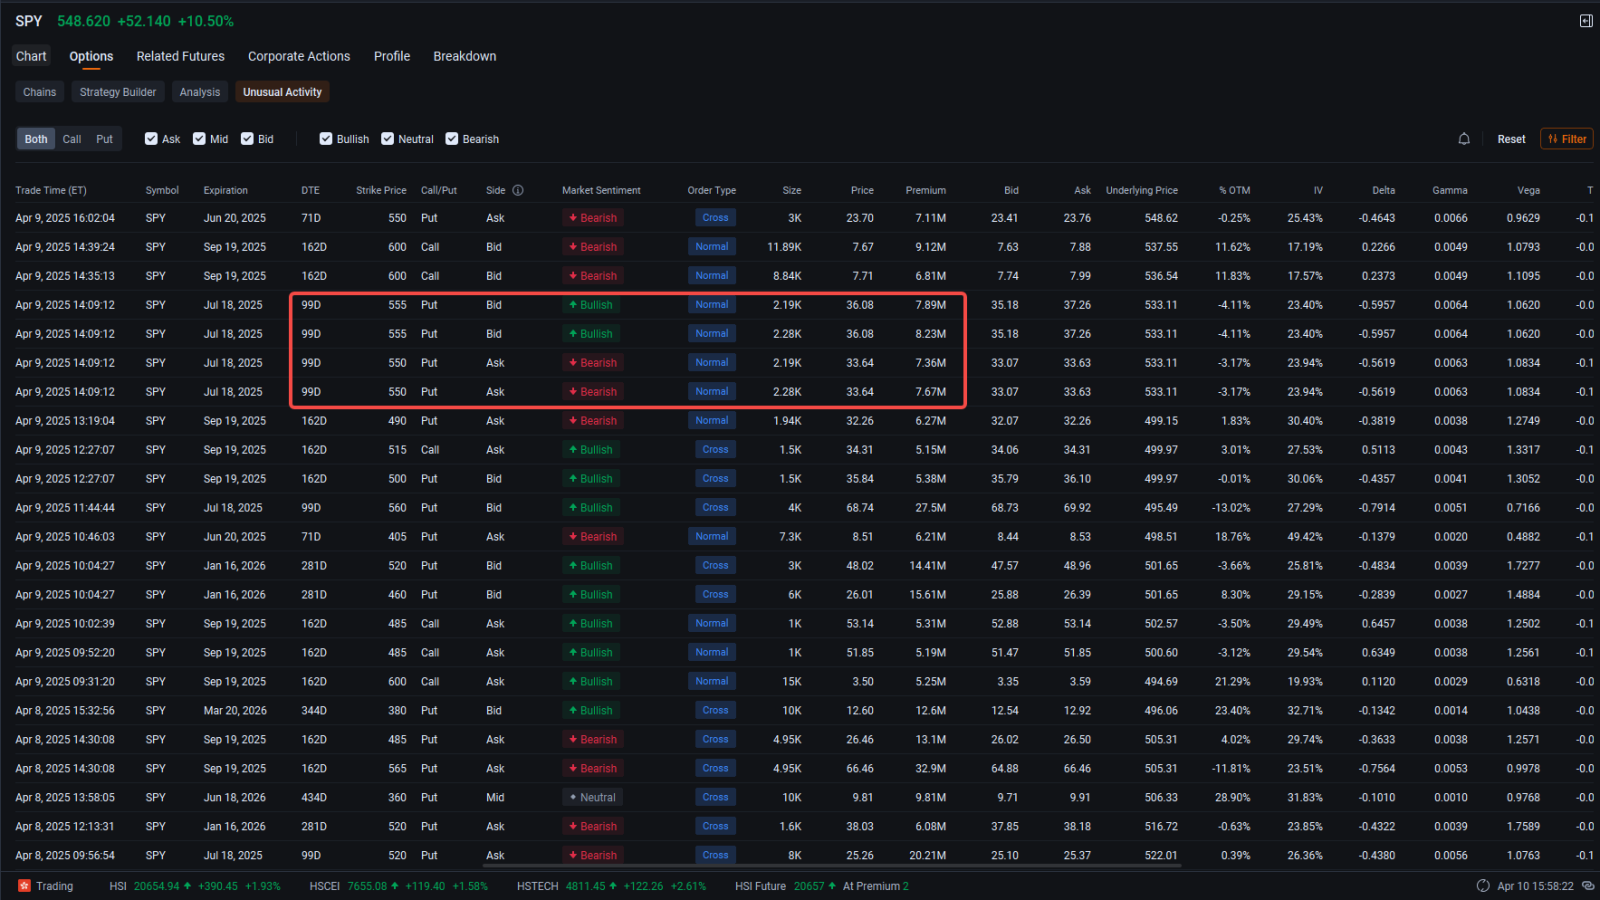Uncheck the Neutral sentiment checkbox
The image size is (1600, 900).
[x=387, y=139]
